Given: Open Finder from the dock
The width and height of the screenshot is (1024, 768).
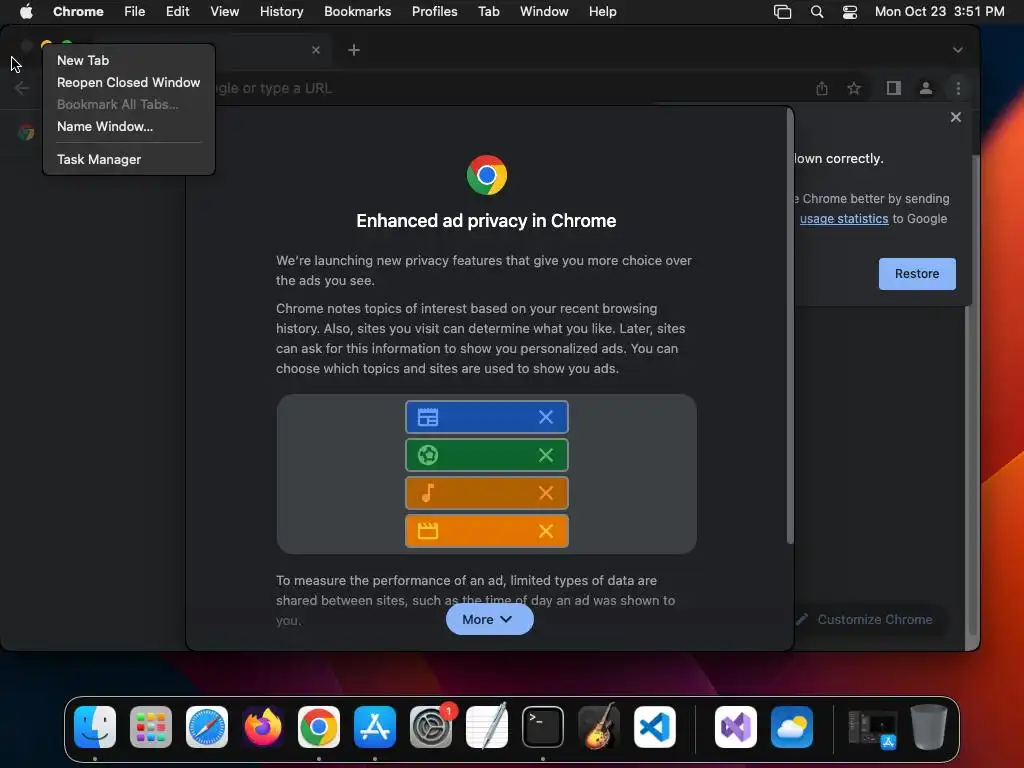Looking at the screenshot, I should (95, 727).
